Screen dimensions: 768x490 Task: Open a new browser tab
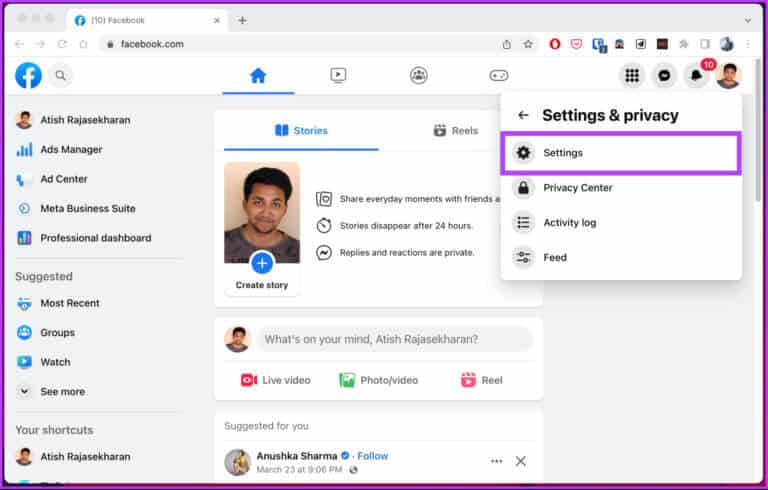[242, 20]
